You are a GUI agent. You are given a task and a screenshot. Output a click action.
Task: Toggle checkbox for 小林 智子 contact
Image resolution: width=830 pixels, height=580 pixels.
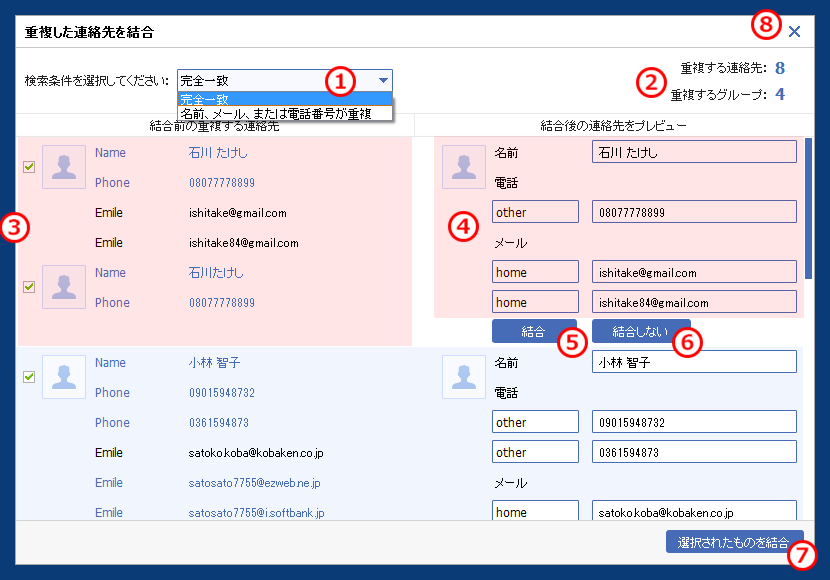[x=29, y=377]
